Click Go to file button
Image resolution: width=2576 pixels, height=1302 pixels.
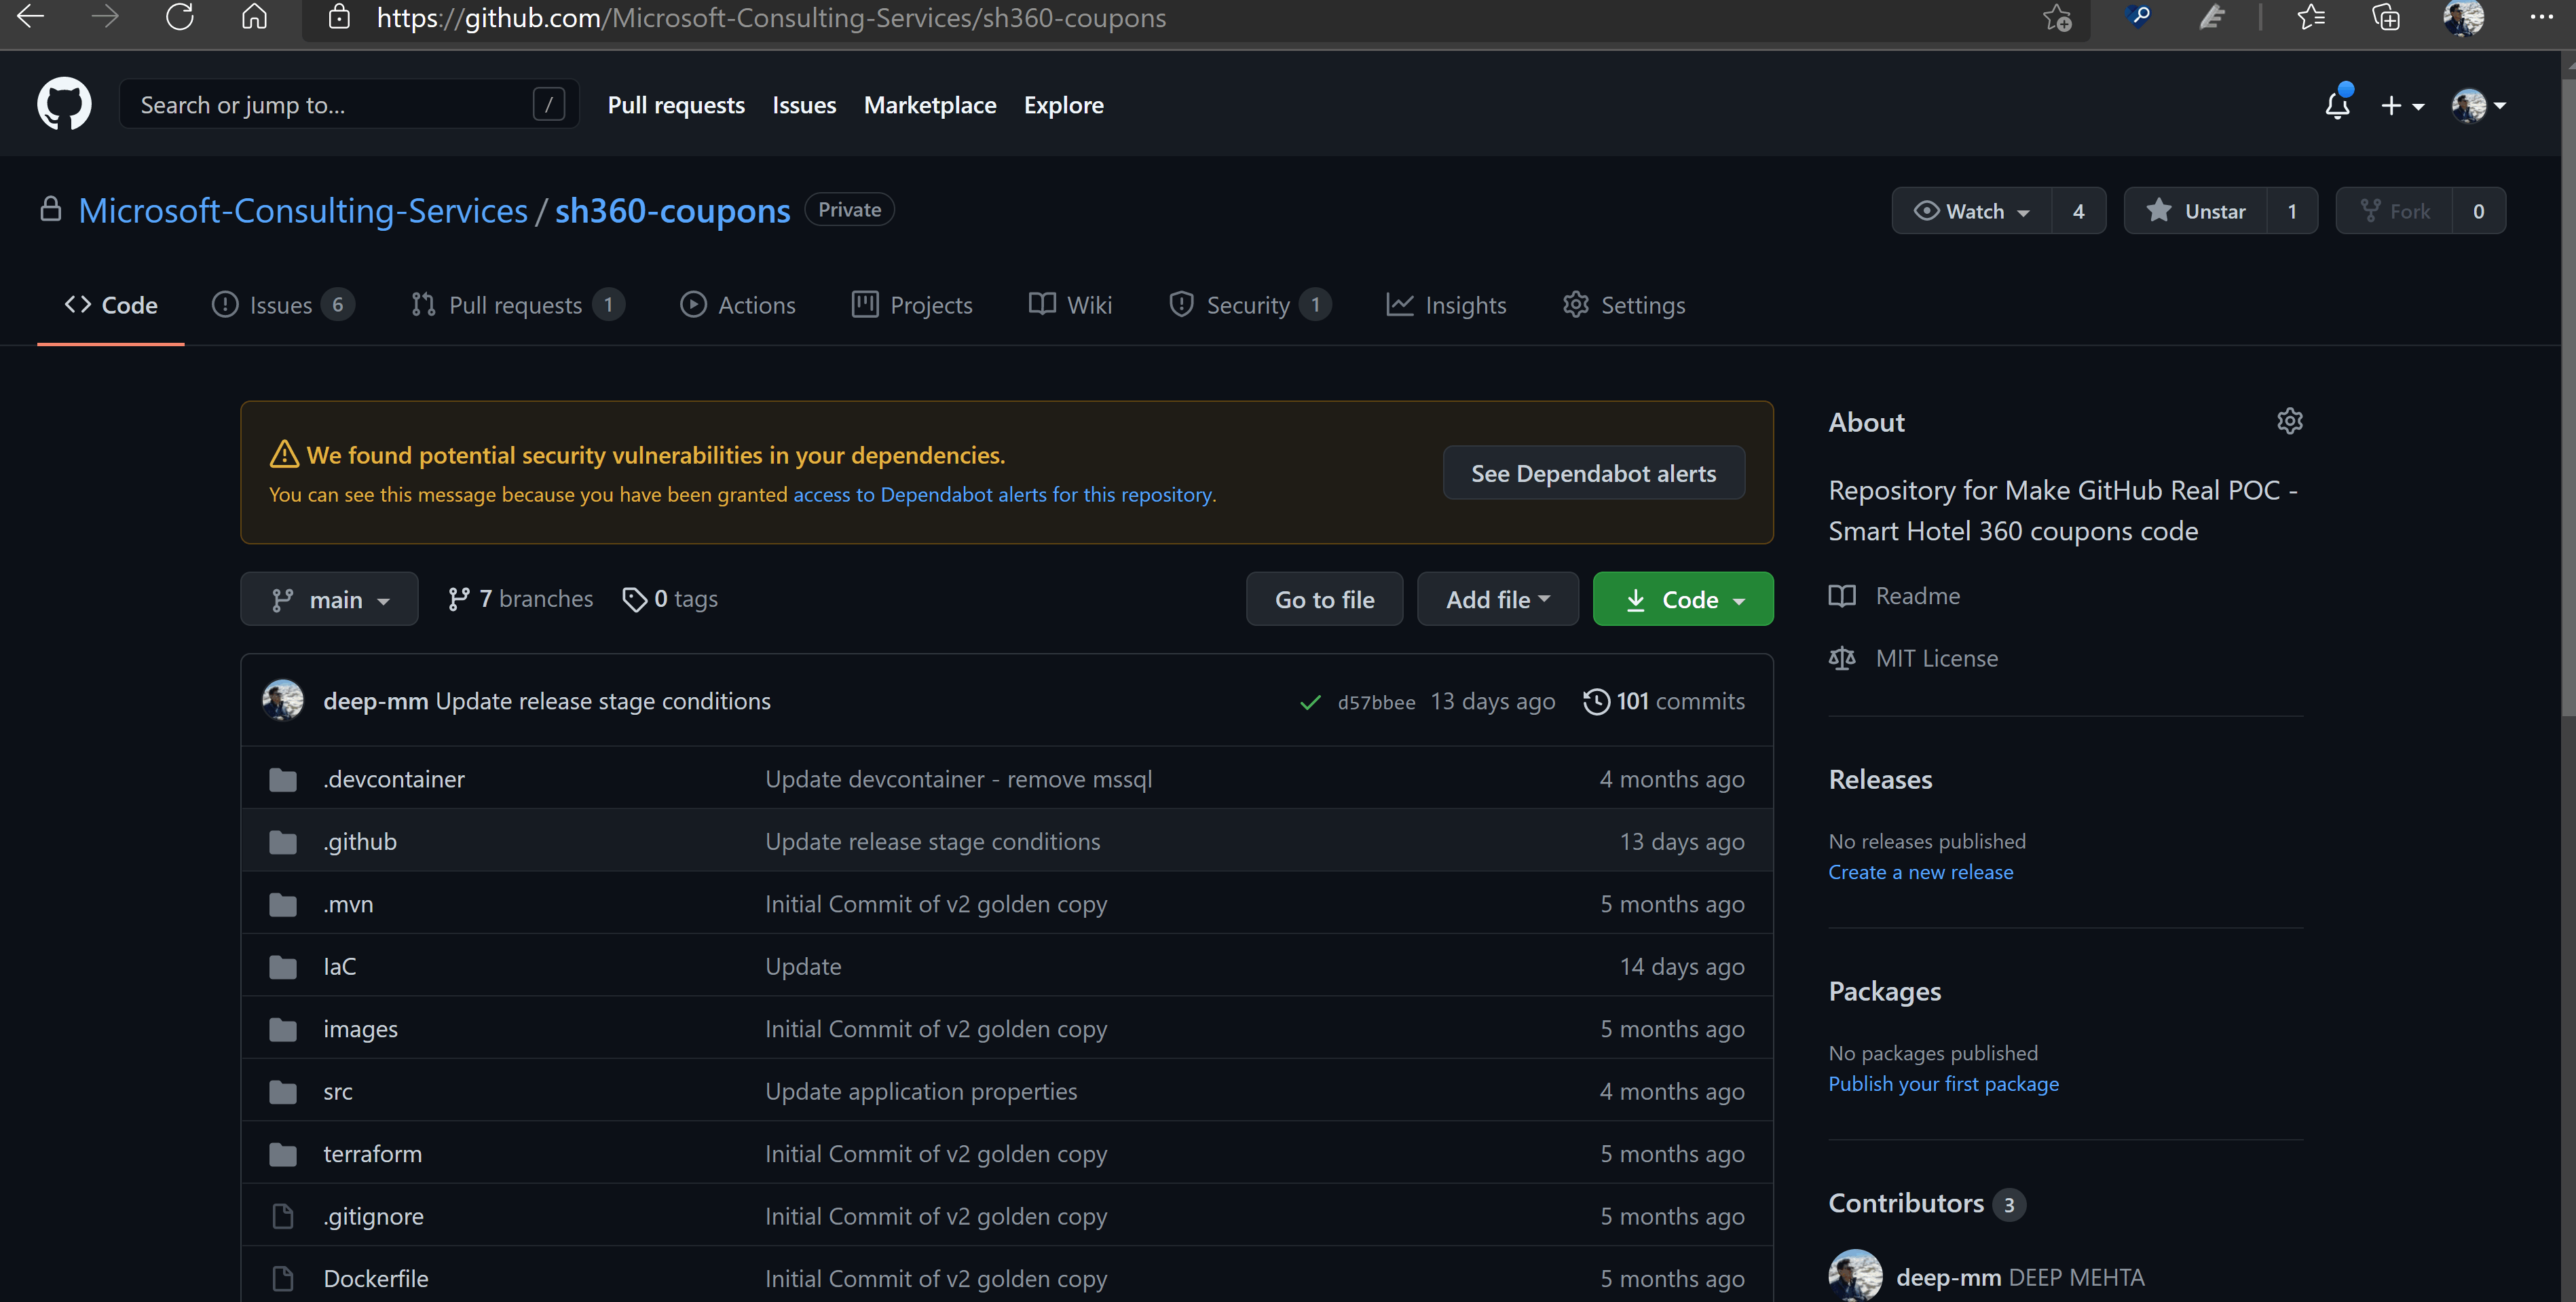coord(1324,599)
